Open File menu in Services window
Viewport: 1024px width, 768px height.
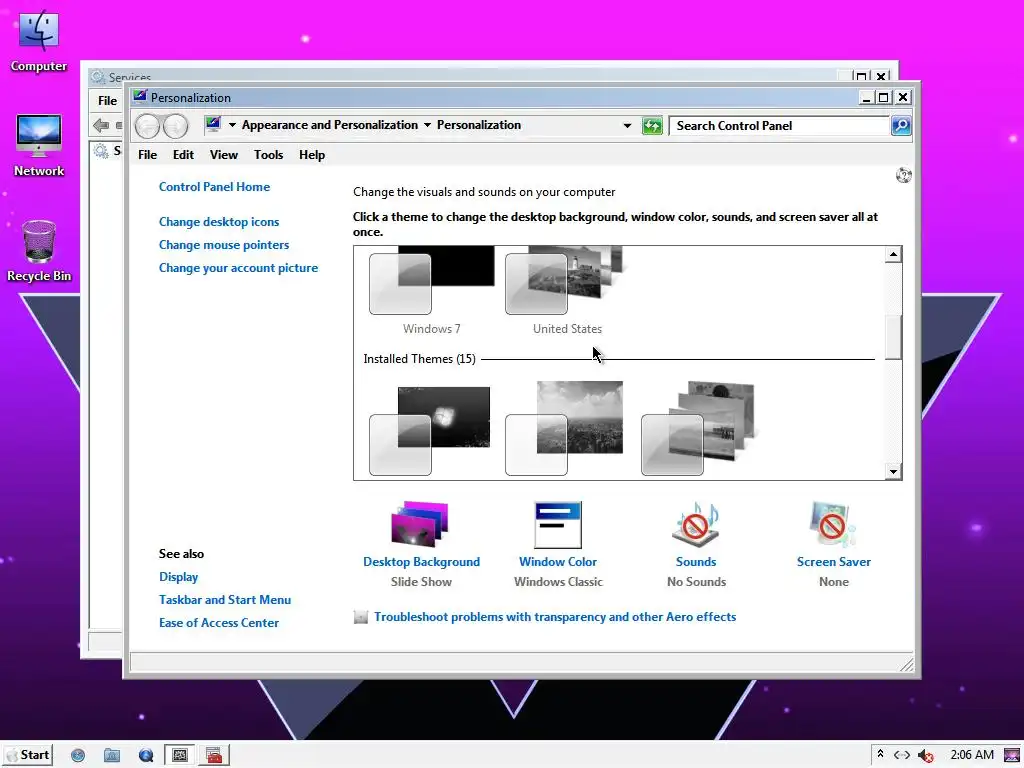[x=107, y=101]
